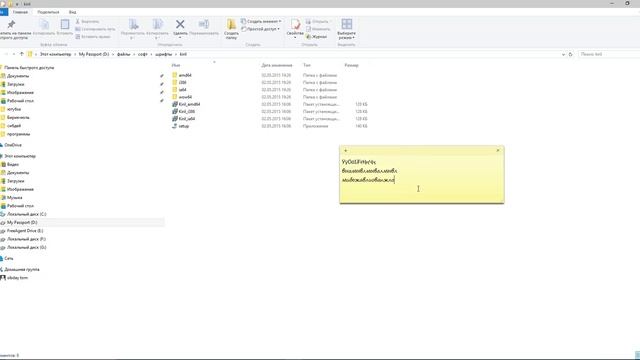The image size is (640, 360).
Task: Click Скопировать путь in the ribbon
Action: click(95, 29)
